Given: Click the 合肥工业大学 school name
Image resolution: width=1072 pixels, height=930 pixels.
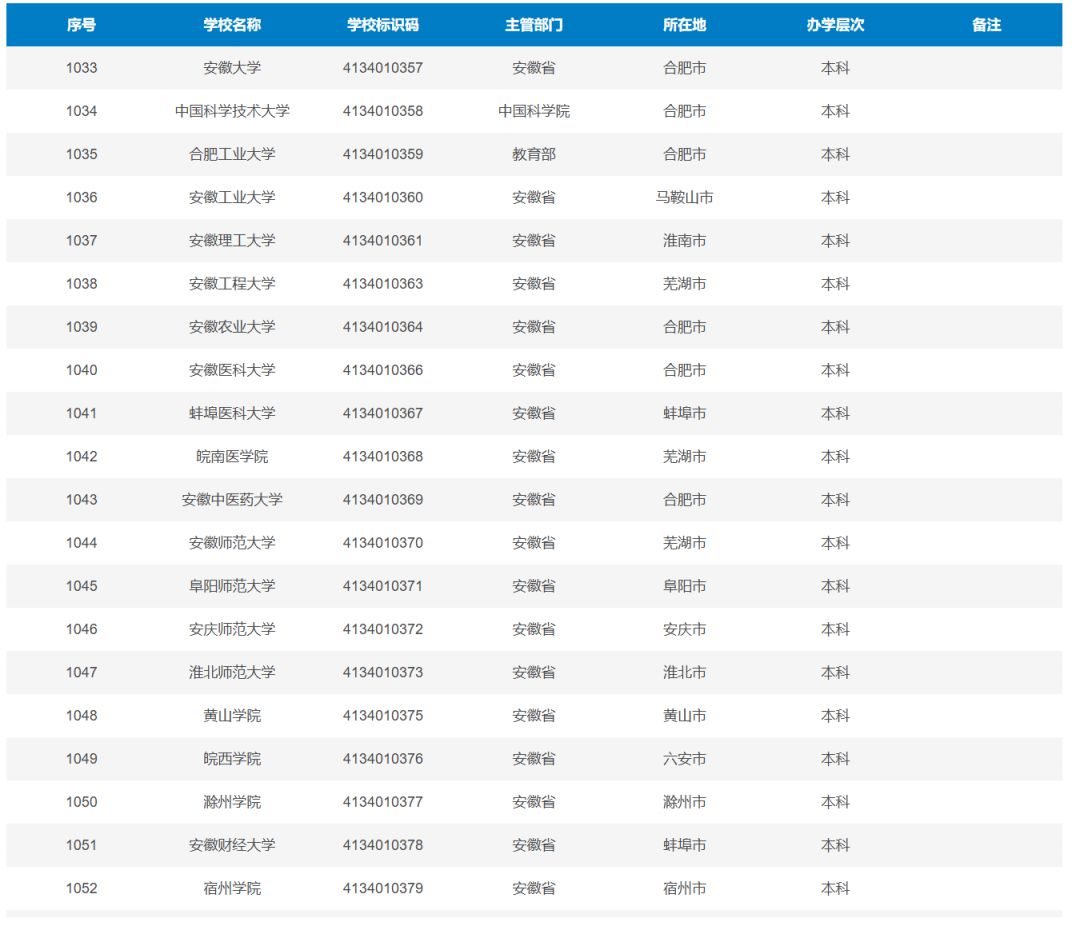Looking at the screenshot, I should (x=232, y=154).
